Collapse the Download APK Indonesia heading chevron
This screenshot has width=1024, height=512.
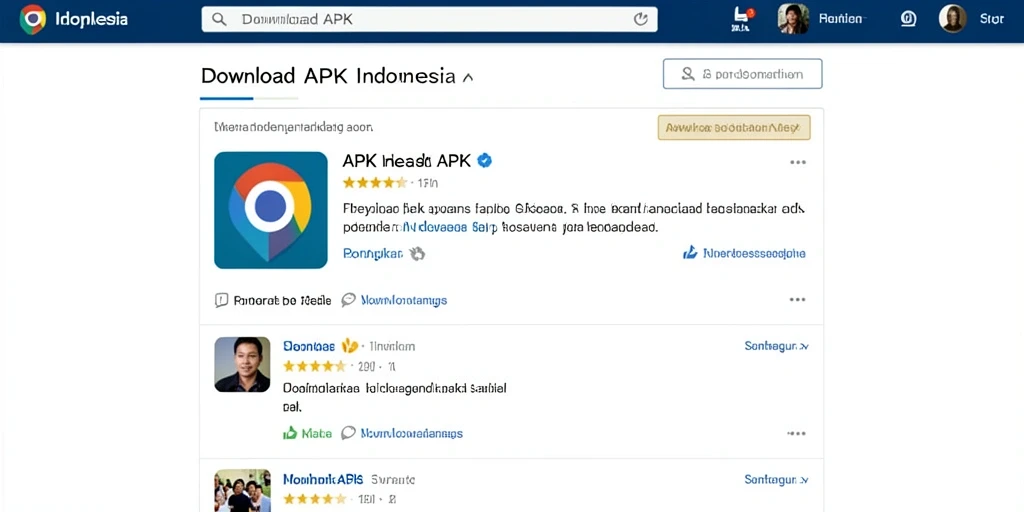click(x=468, y=77)
